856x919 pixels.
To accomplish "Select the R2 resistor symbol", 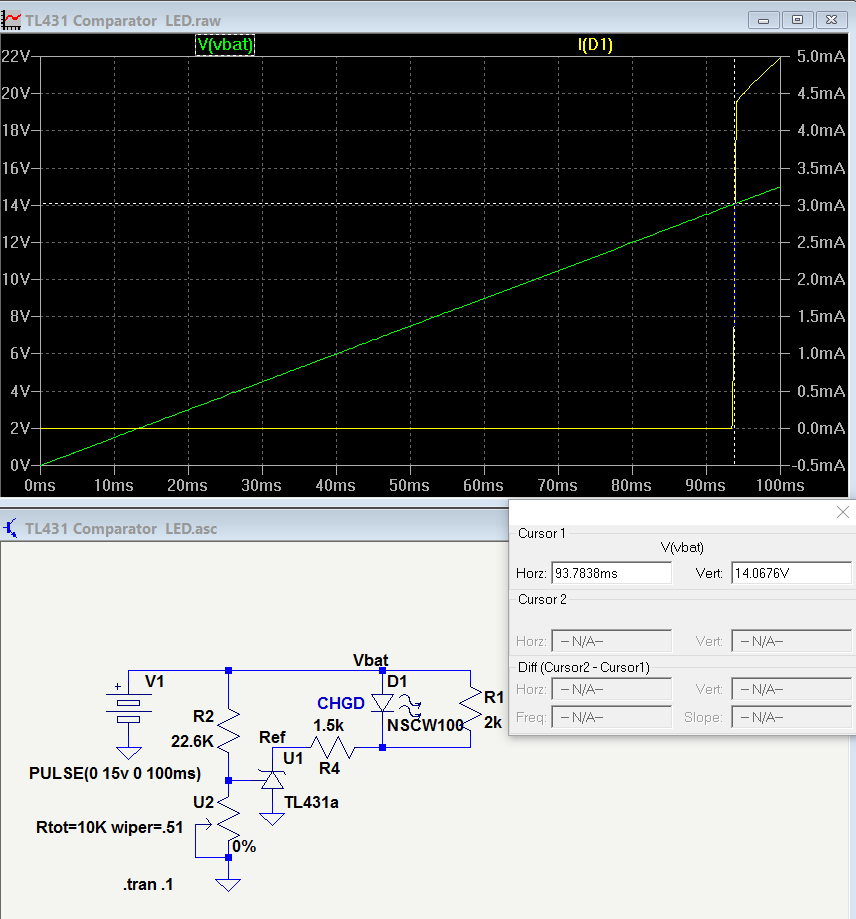I will [x=228, y=730].
